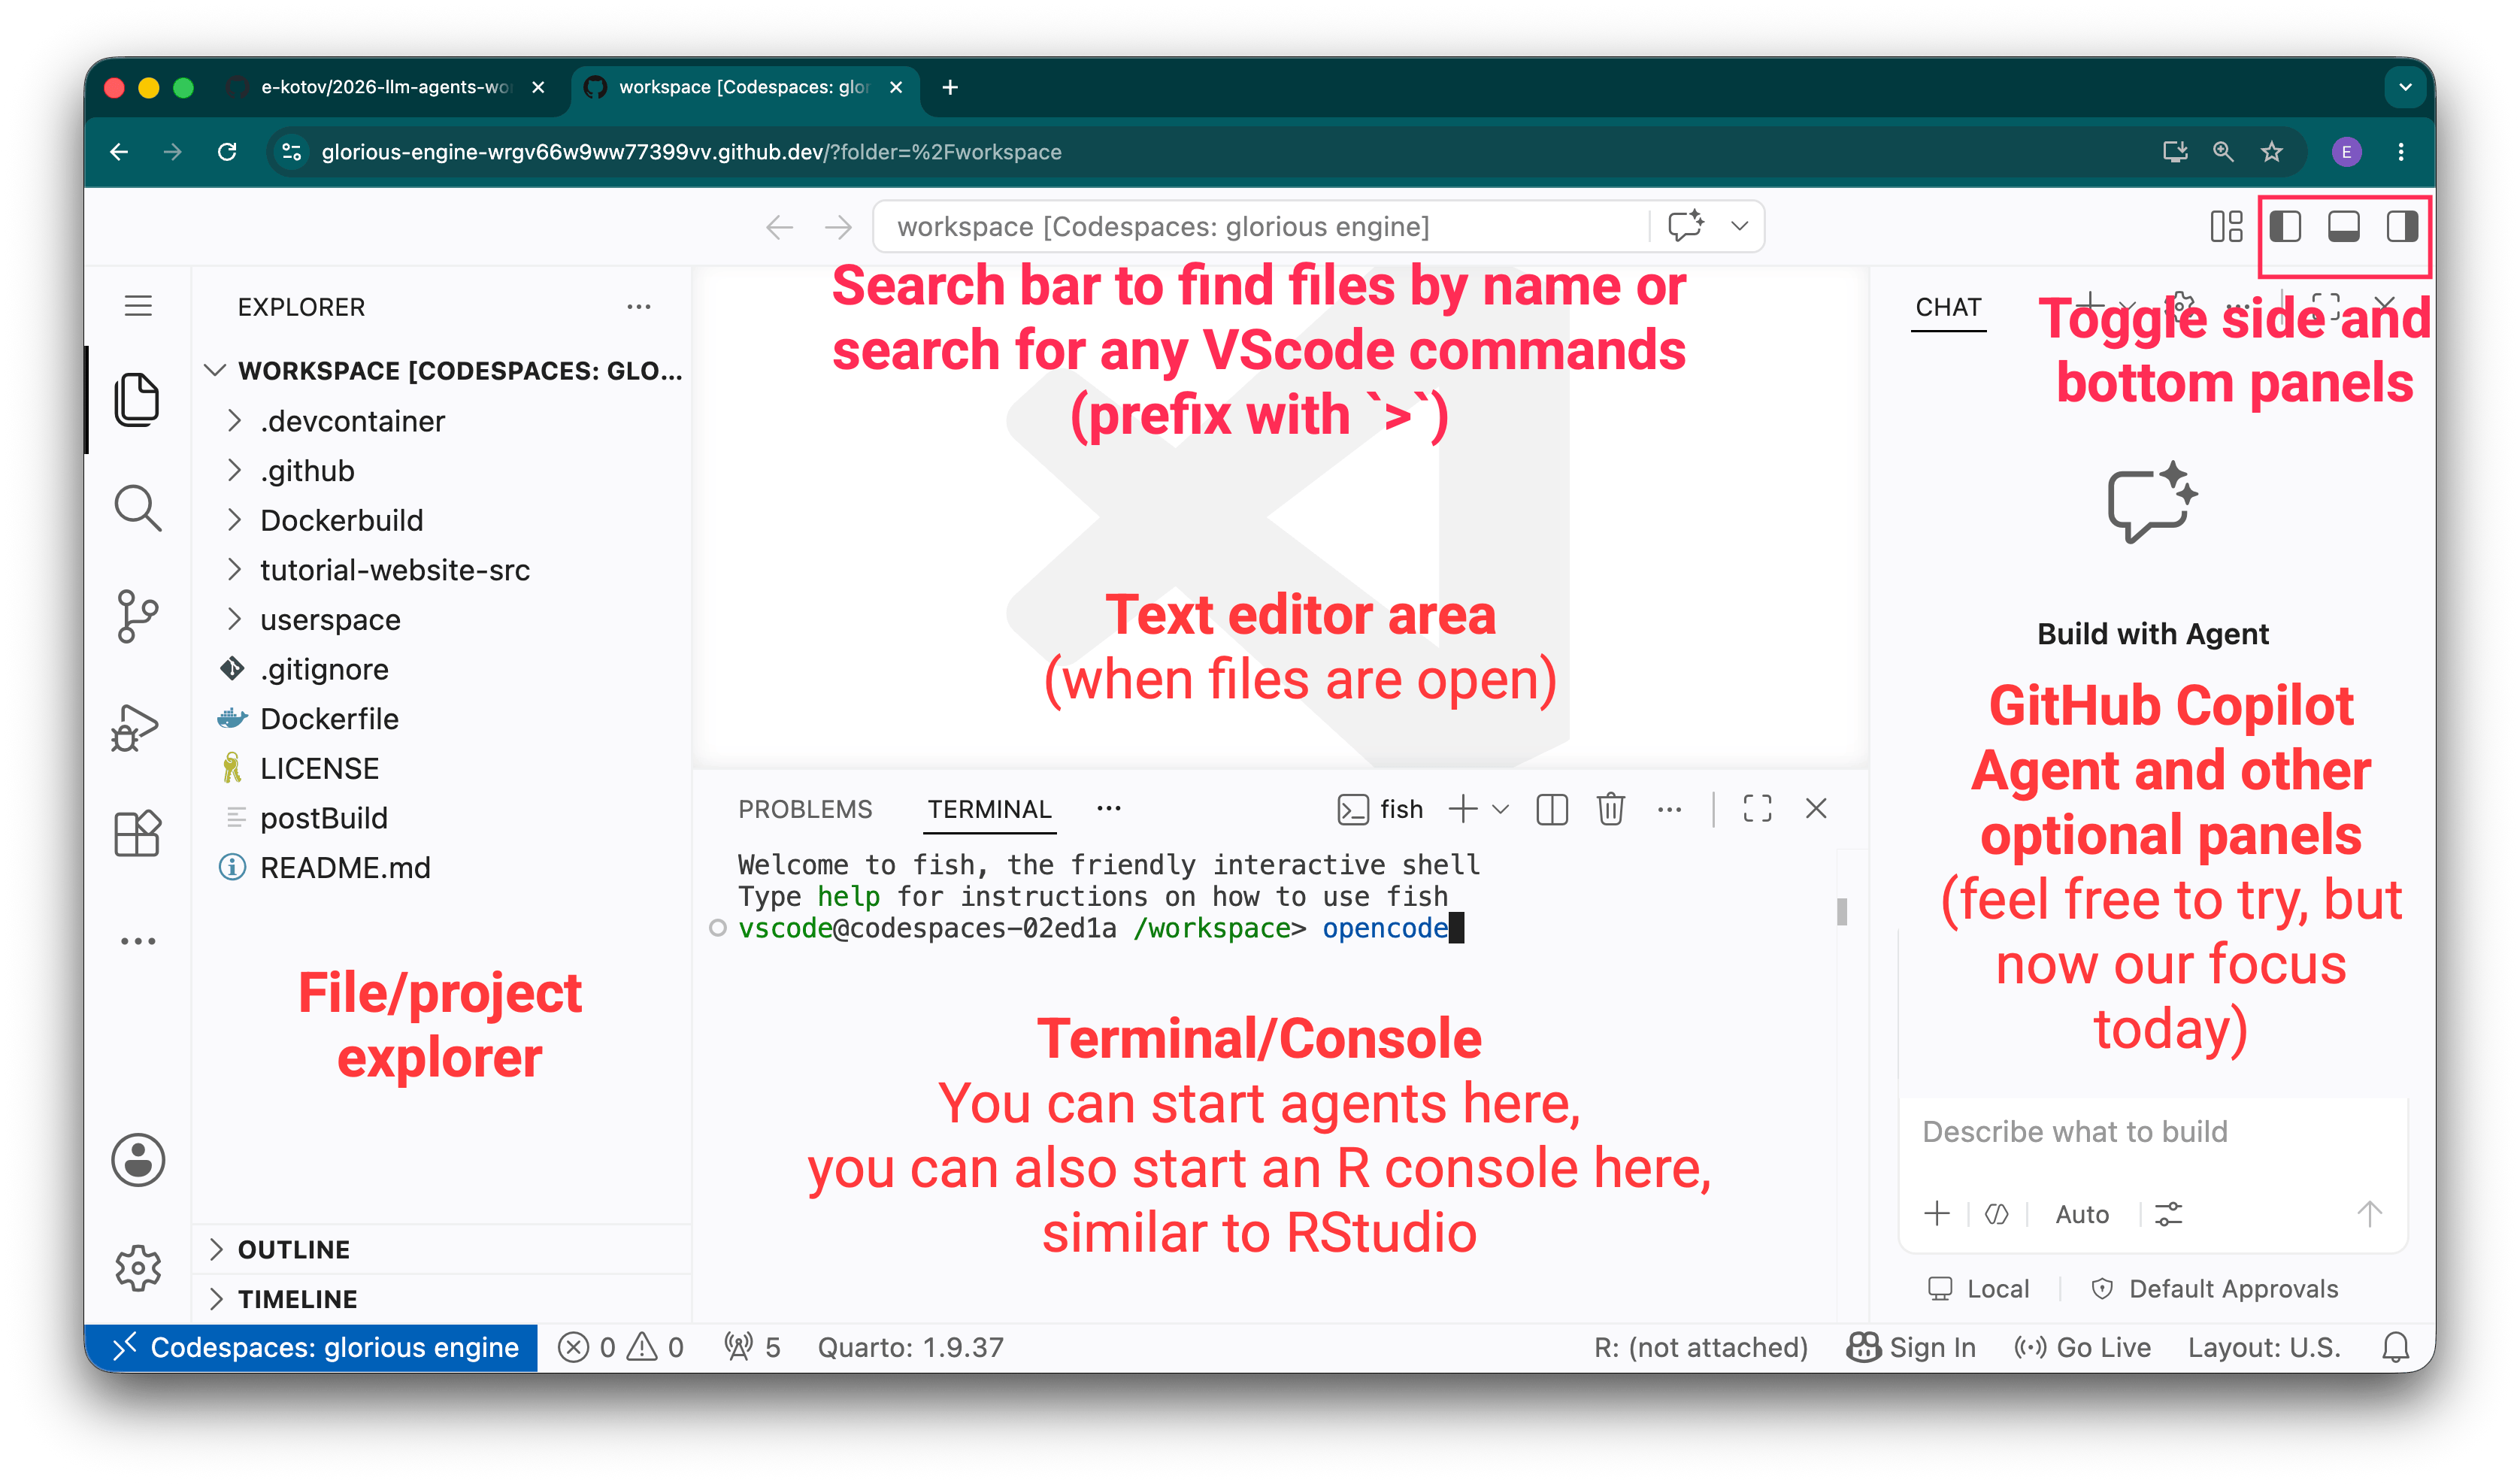Open notifications bell in status bar
This screenshot has width=2520, height=1484.
coord(2395,1347)
